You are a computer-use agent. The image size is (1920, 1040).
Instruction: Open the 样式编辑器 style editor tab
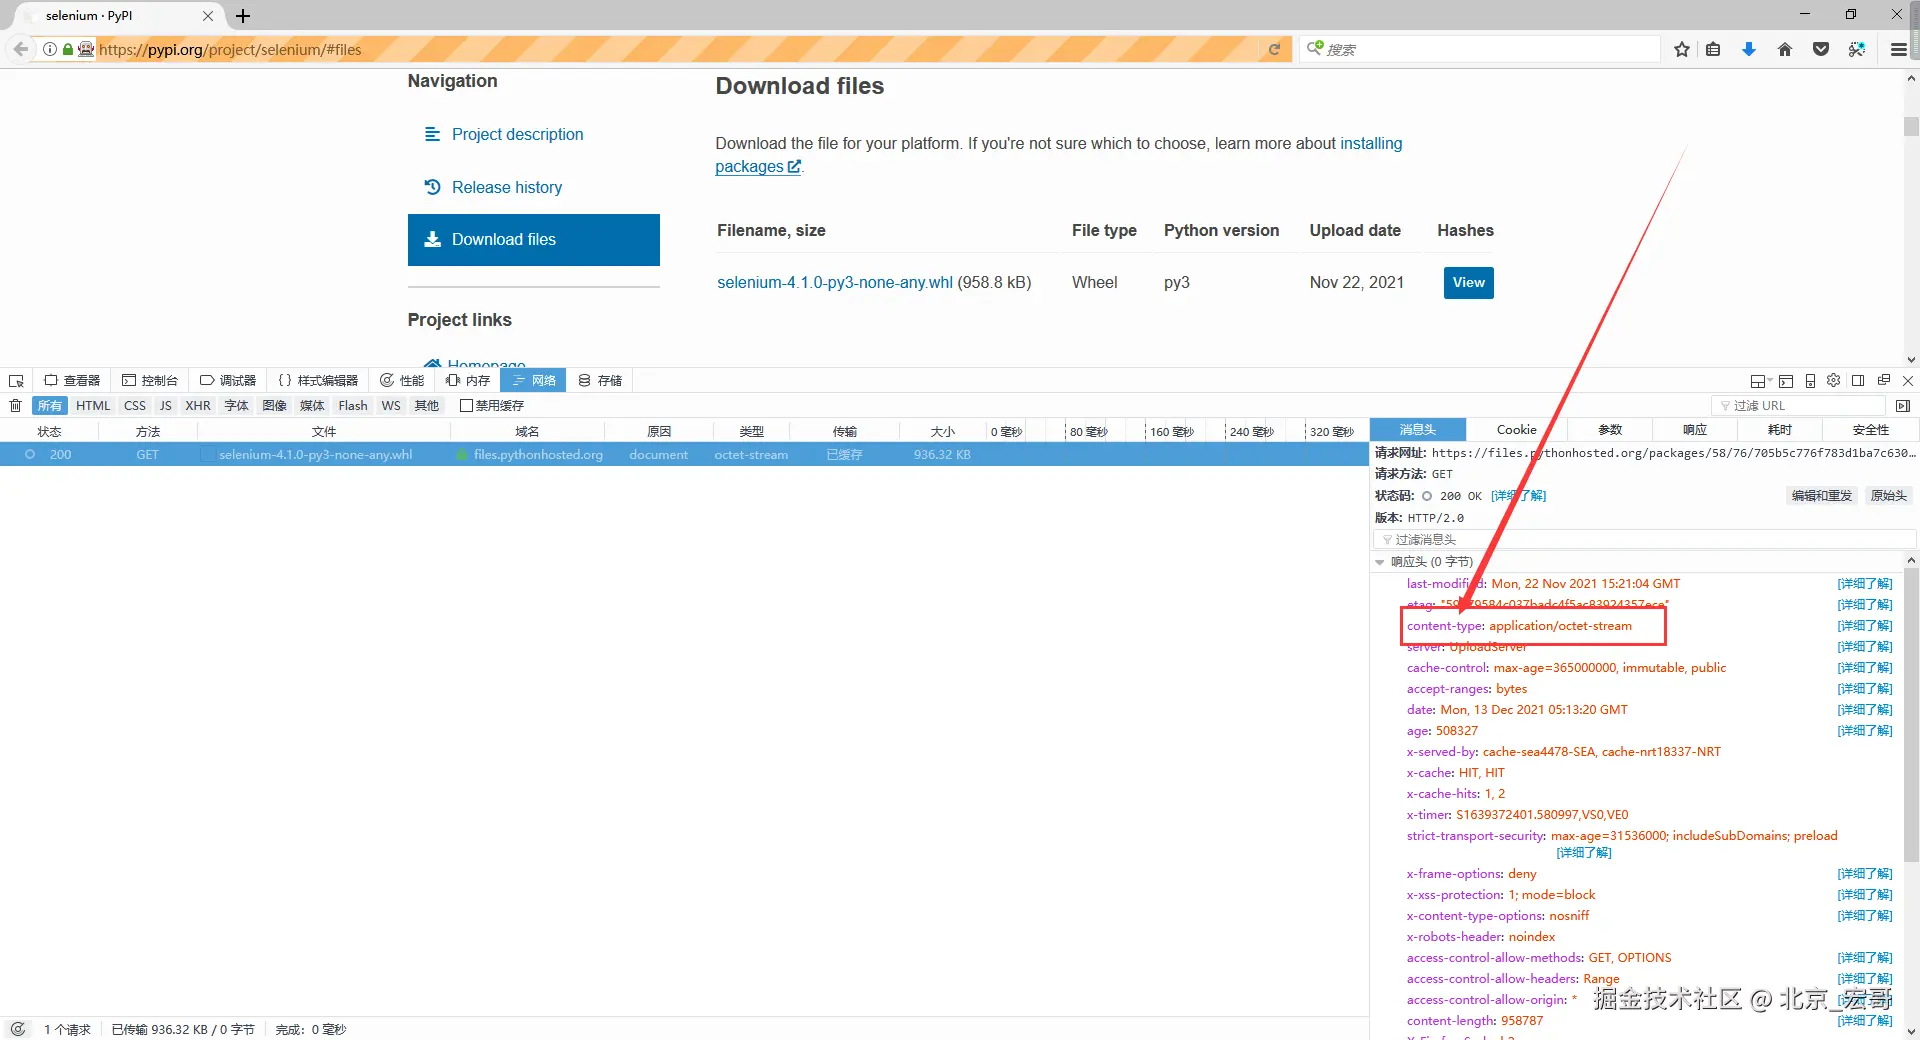318,381
